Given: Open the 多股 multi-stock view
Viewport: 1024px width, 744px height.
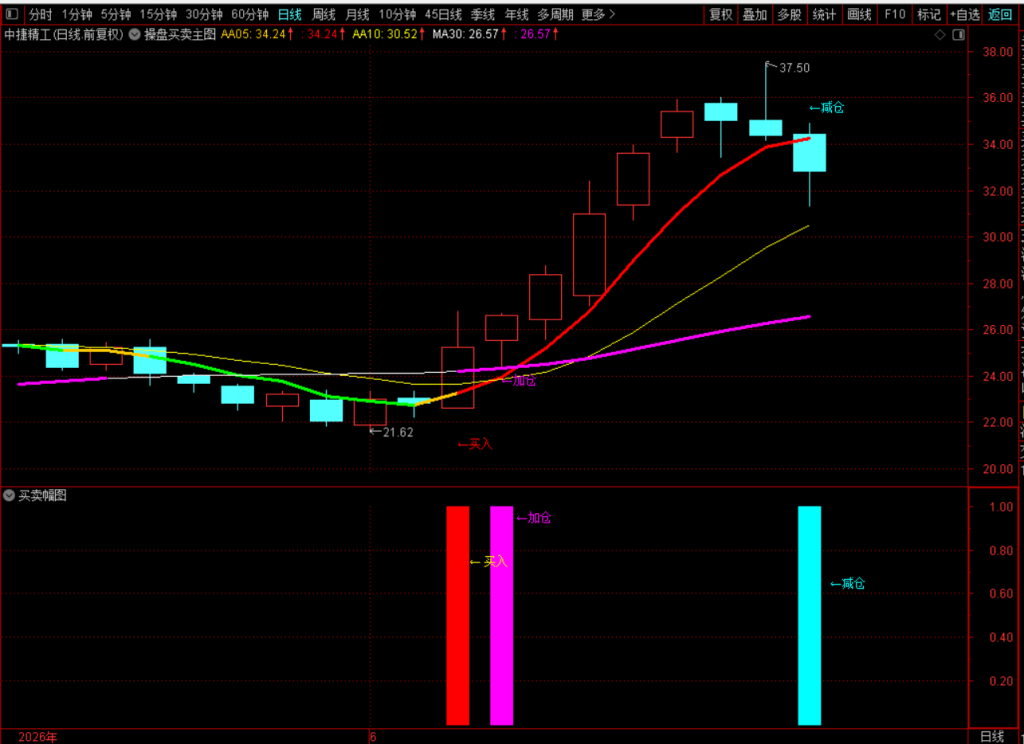Looking at the screenshot, I should click(x=789, y=14).
